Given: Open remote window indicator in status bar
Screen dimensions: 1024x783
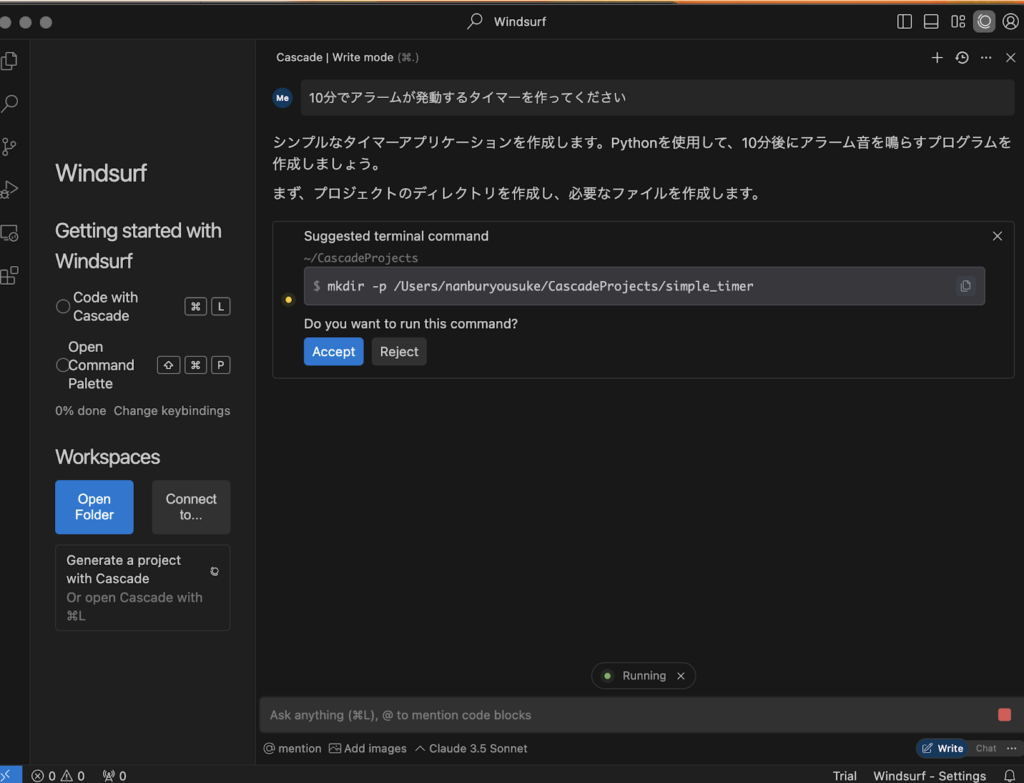Looking at the screenshot, I should [x=9, y=775].
